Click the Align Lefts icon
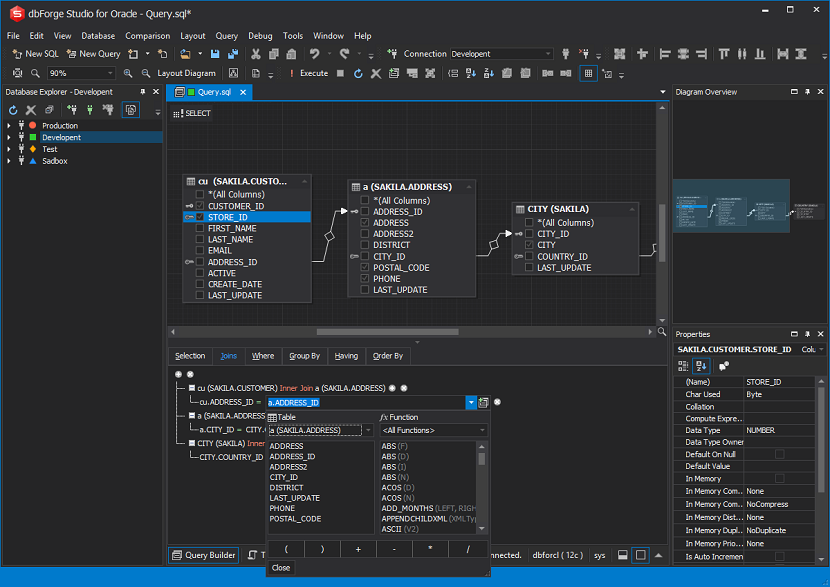 point(665,53)
